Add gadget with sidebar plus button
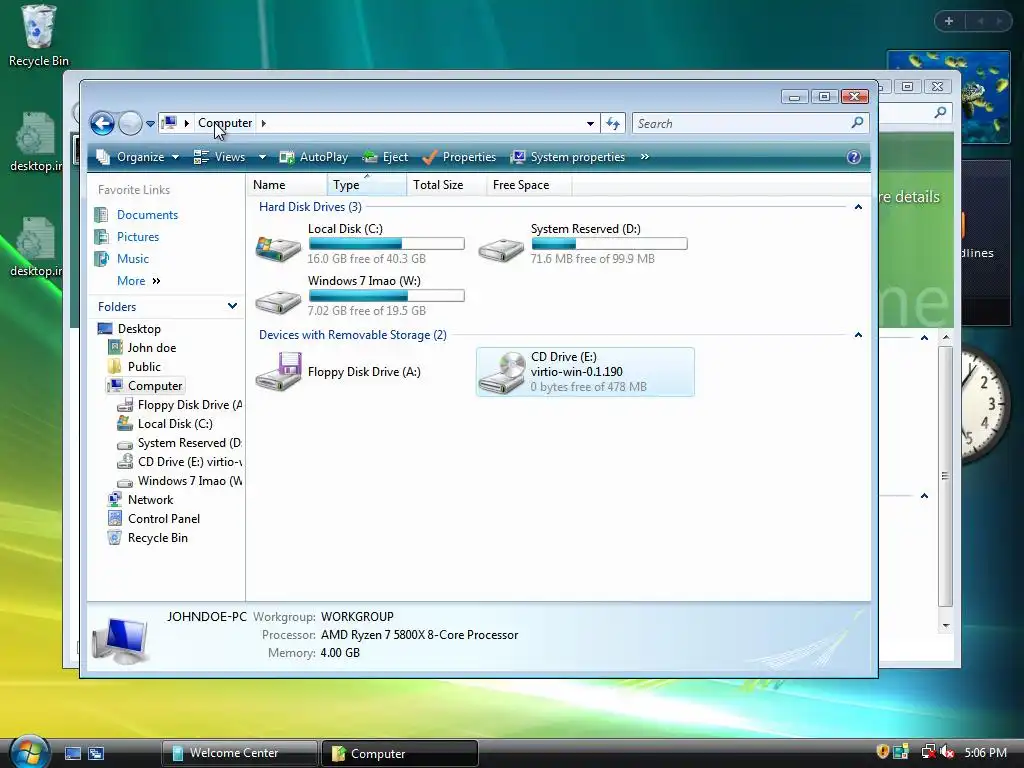The image size is (1024, 768). click(949, 21)
